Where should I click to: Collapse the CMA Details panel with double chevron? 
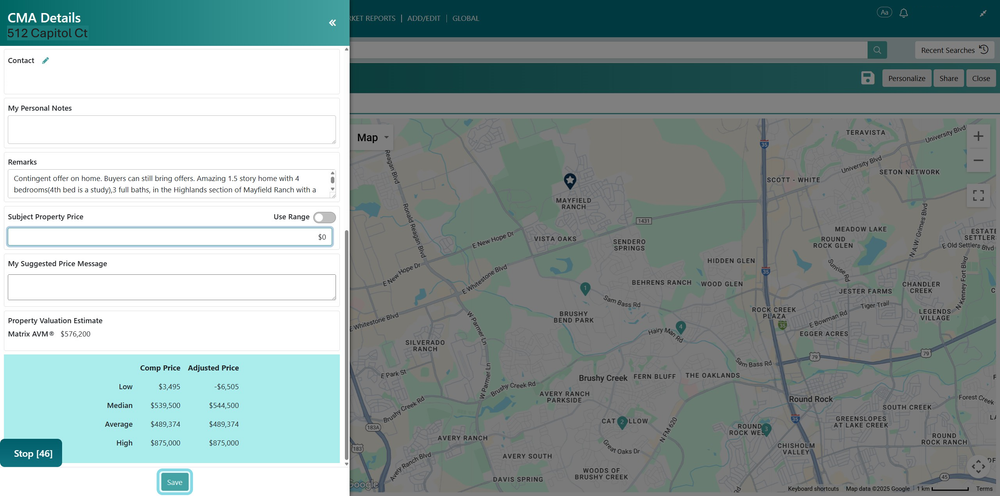click(x=332, y=23)
